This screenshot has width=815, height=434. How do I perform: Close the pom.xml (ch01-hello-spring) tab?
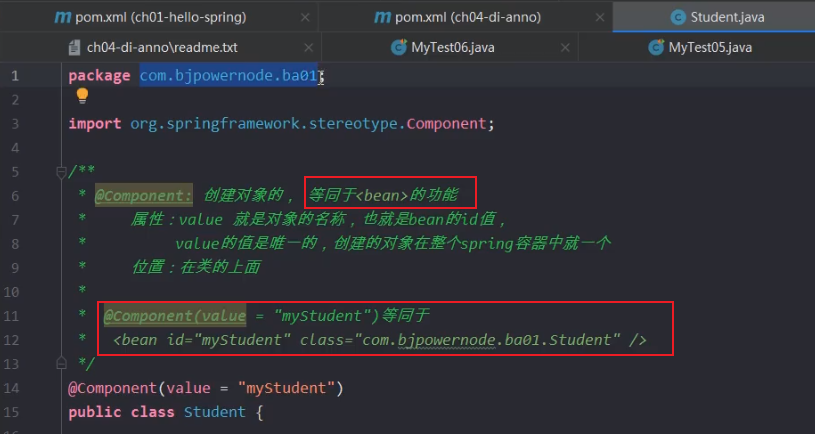305,18
